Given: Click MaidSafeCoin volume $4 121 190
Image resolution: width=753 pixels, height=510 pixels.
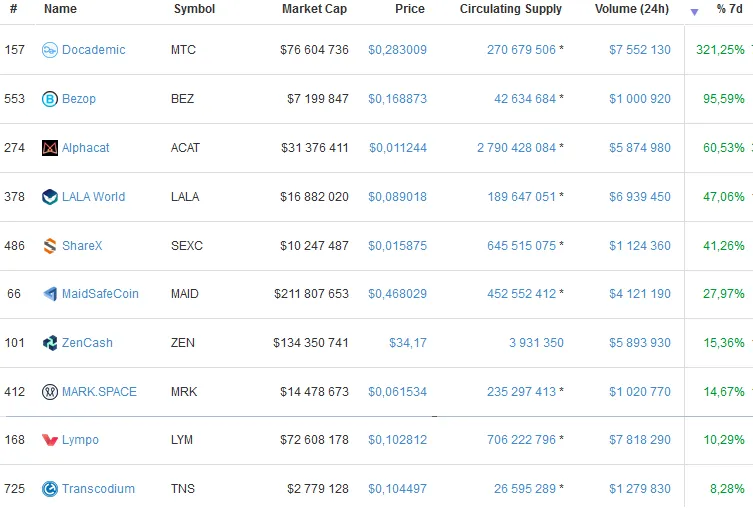Looking at the screenshot, I should pyautogui.click(x=640, y=294).
